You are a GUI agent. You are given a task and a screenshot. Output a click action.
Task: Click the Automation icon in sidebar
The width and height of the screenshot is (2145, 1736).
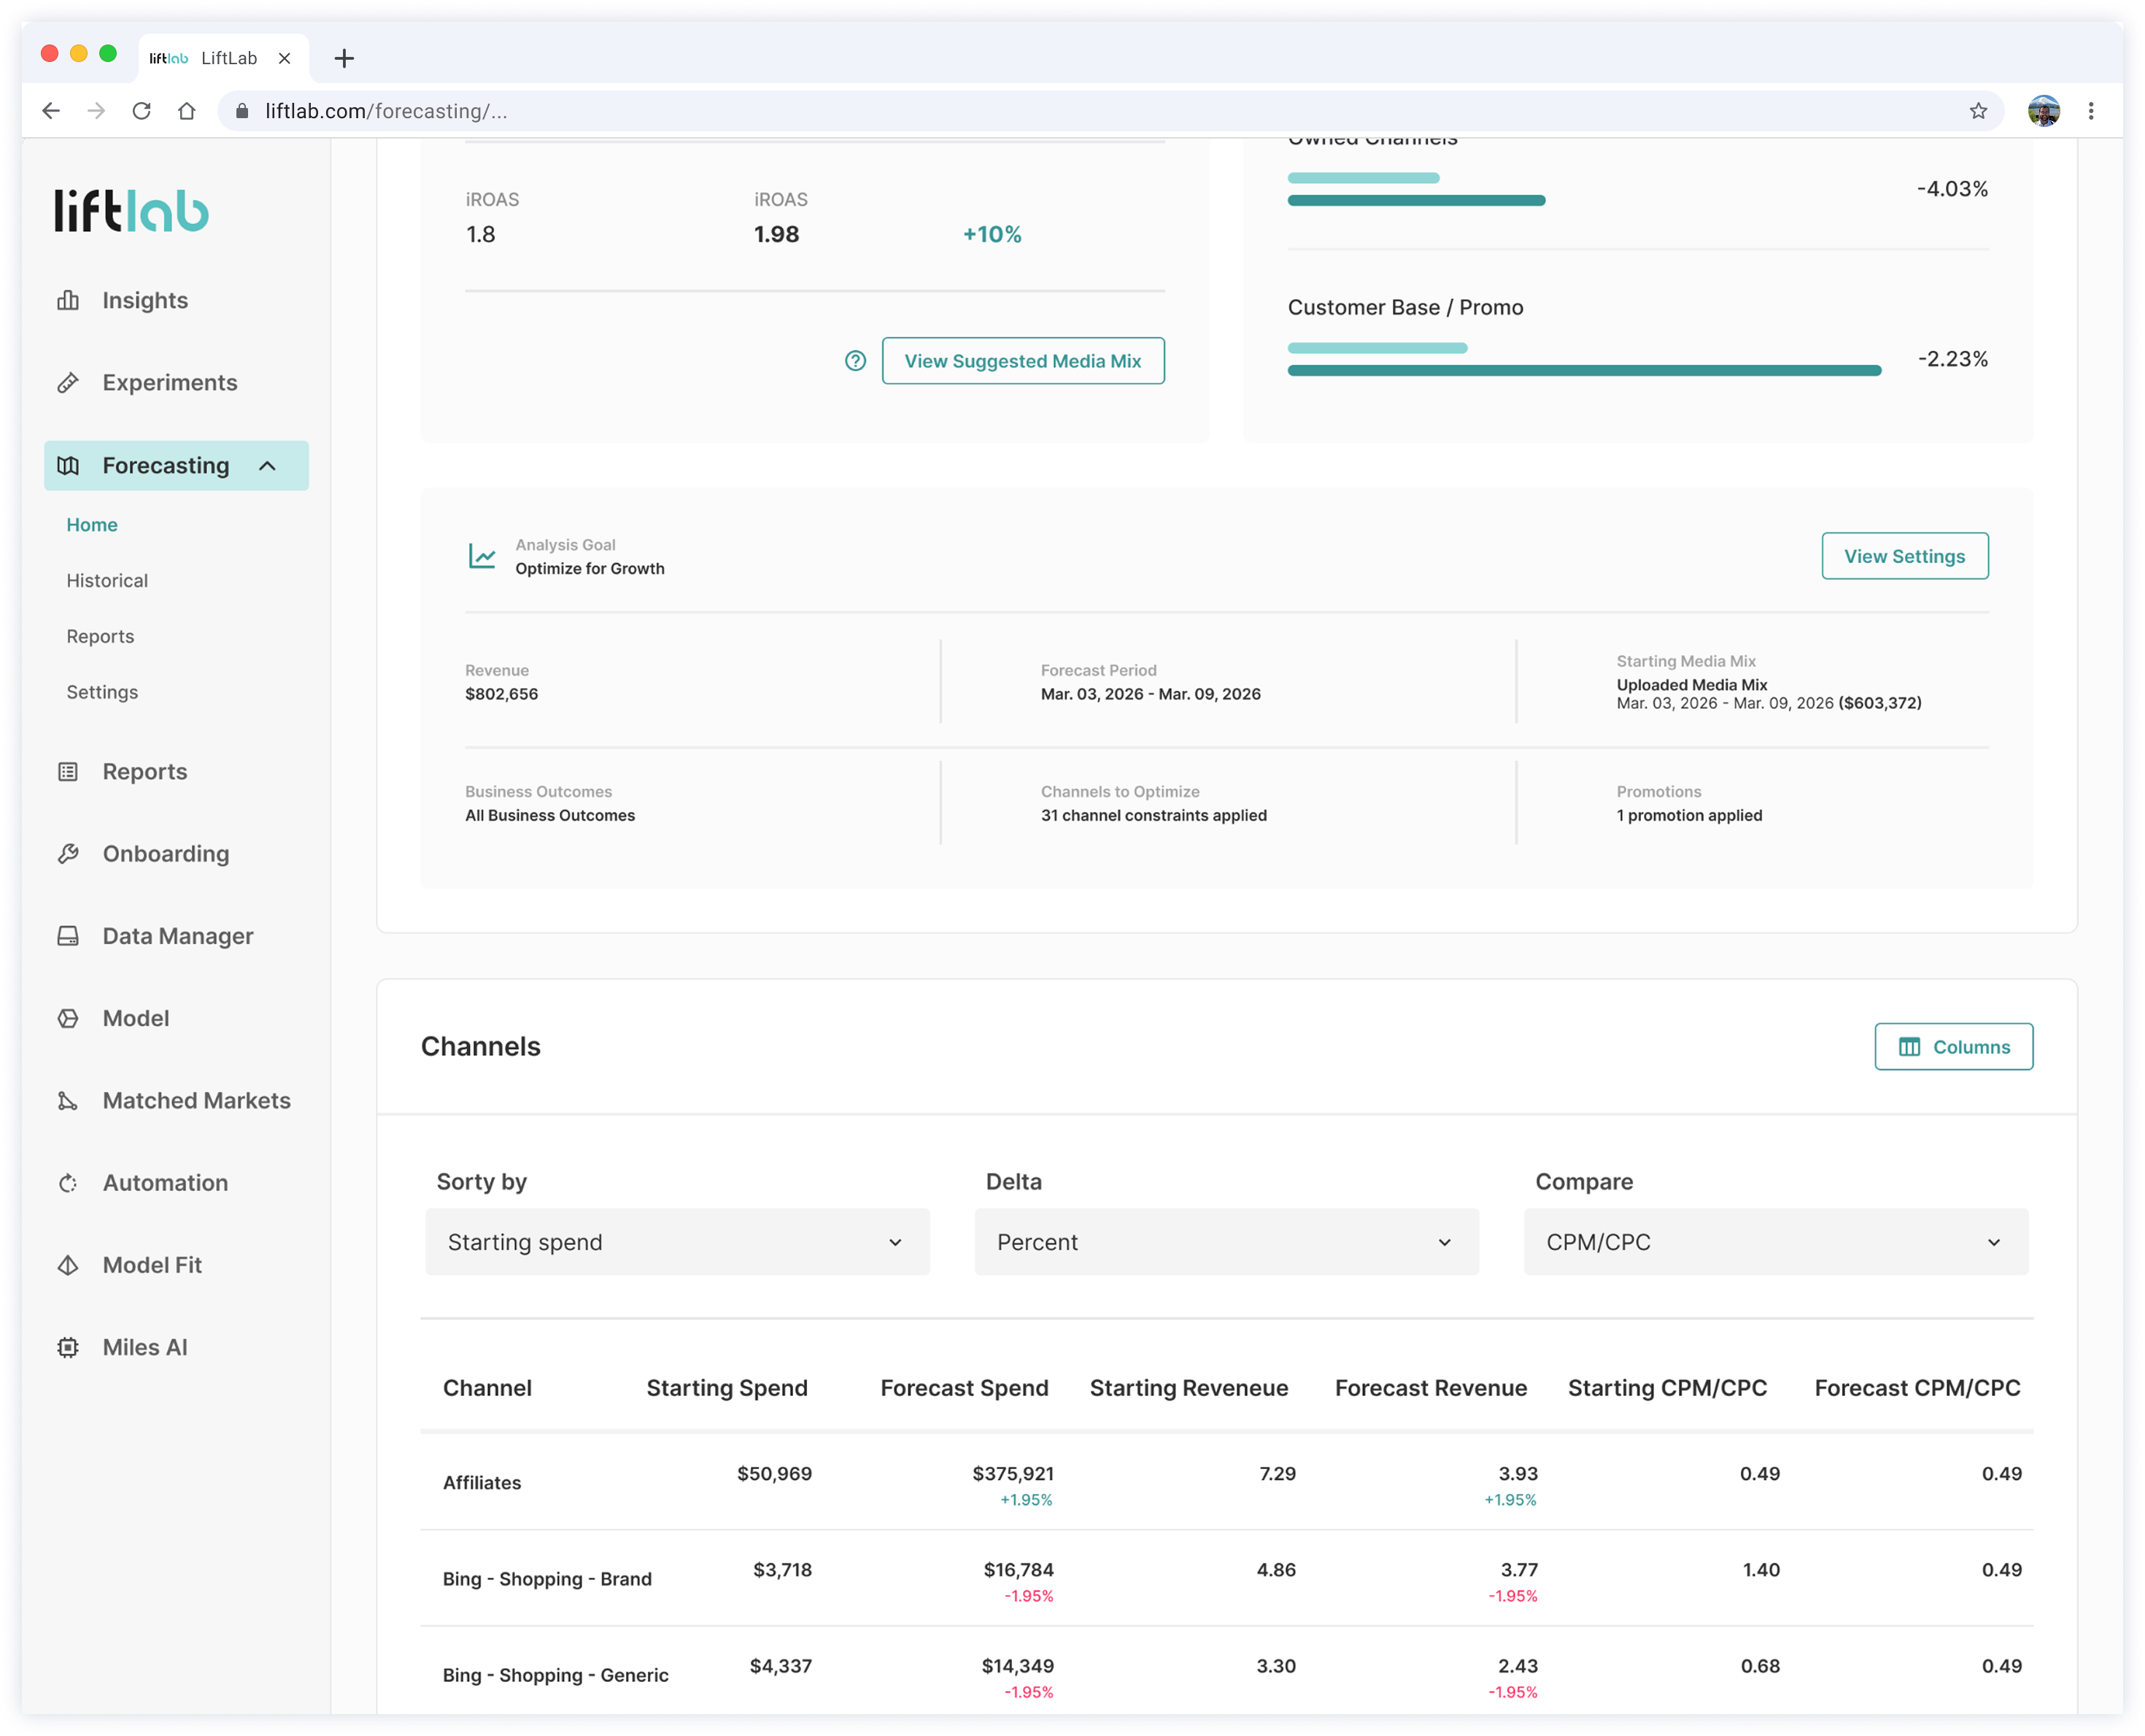[68, 1182]
